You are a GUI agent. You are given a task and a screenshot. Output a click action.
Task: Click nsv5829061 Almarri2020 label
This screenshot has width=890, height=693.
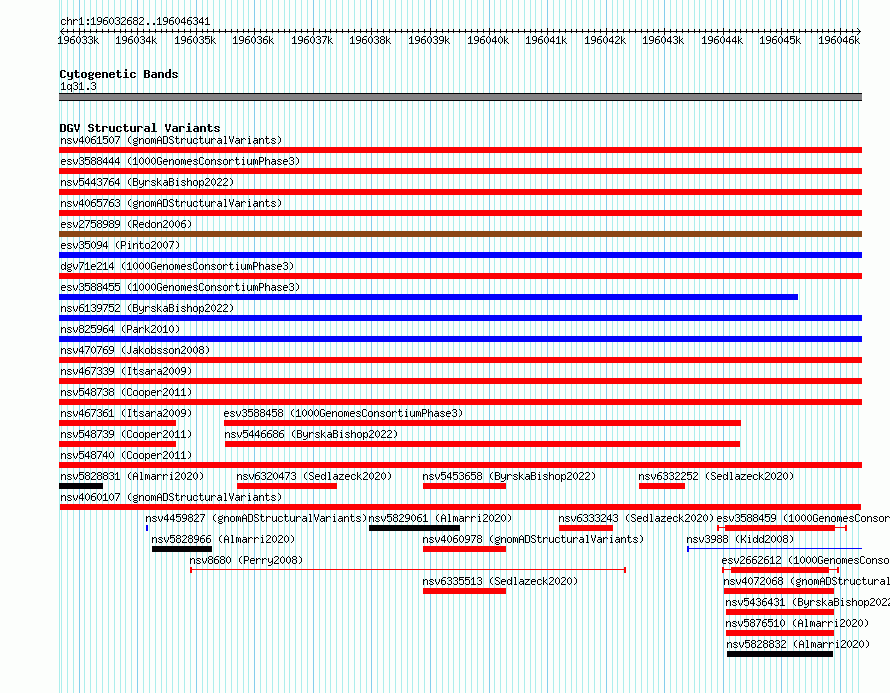(x=440, y=518)
